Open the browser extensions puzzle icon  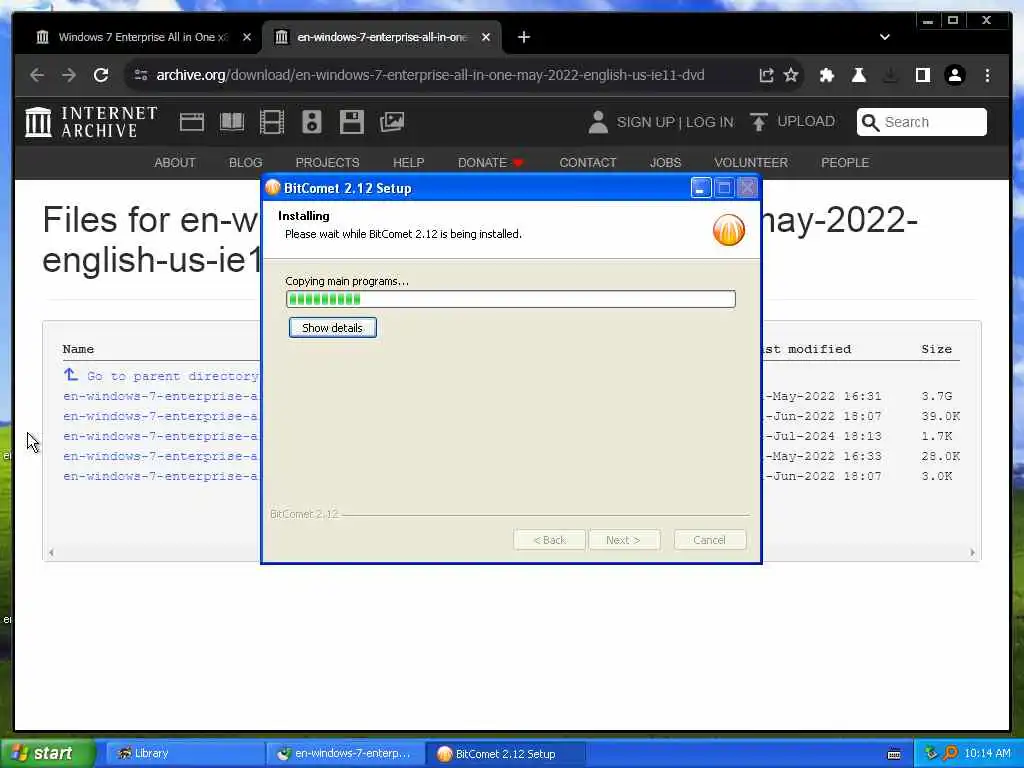(x=827, y=75)
